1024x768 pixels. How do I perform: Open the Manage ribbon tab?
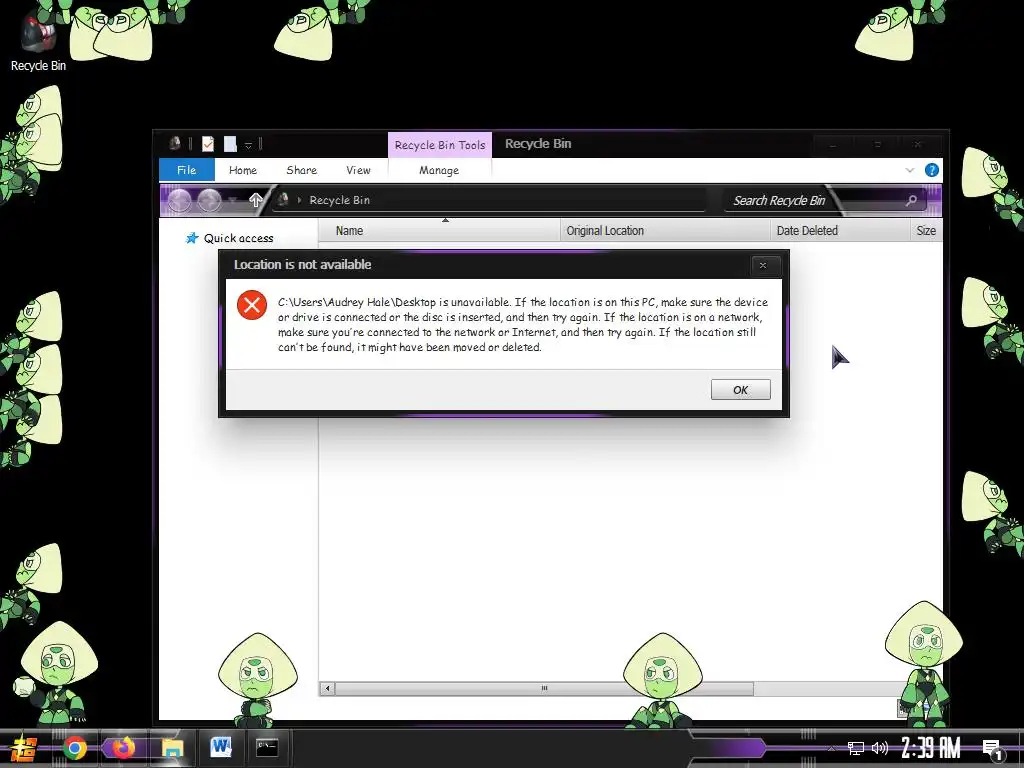439,170
